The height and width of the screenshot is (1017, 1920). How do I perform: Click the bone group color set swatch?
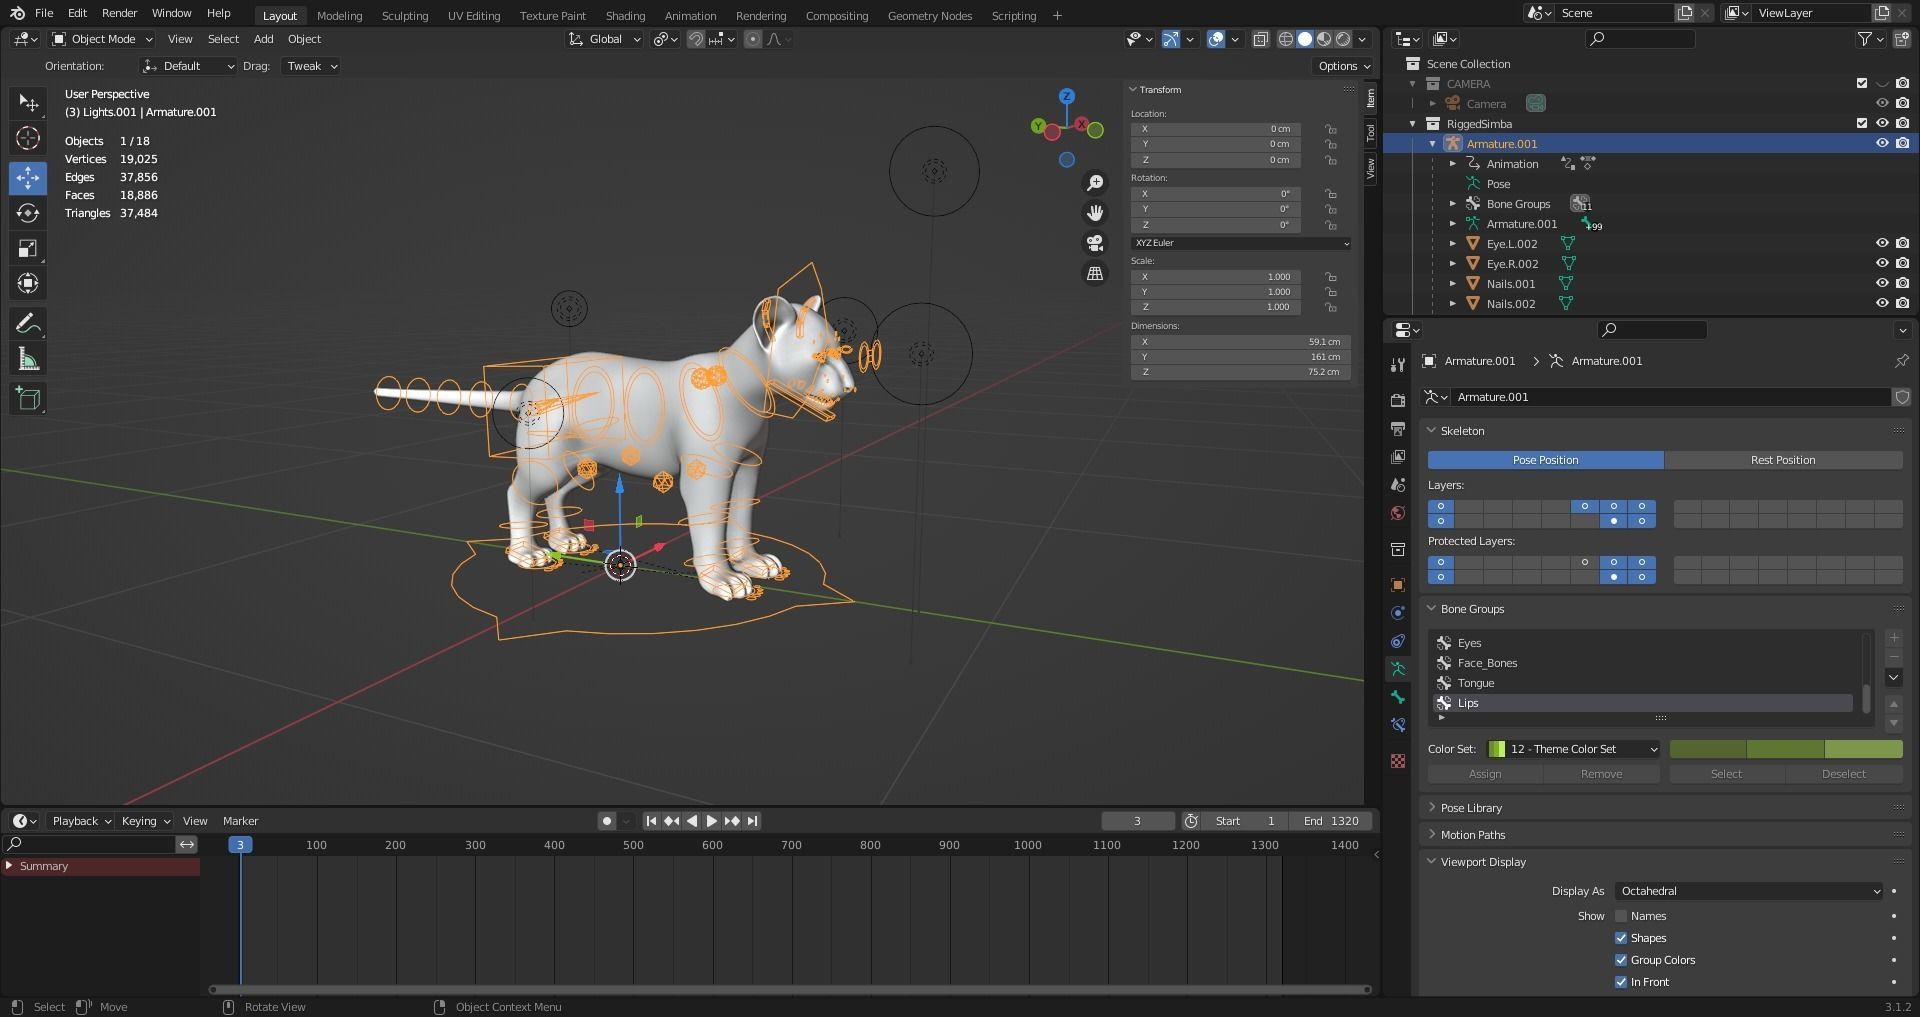[x=1786, y=749]
